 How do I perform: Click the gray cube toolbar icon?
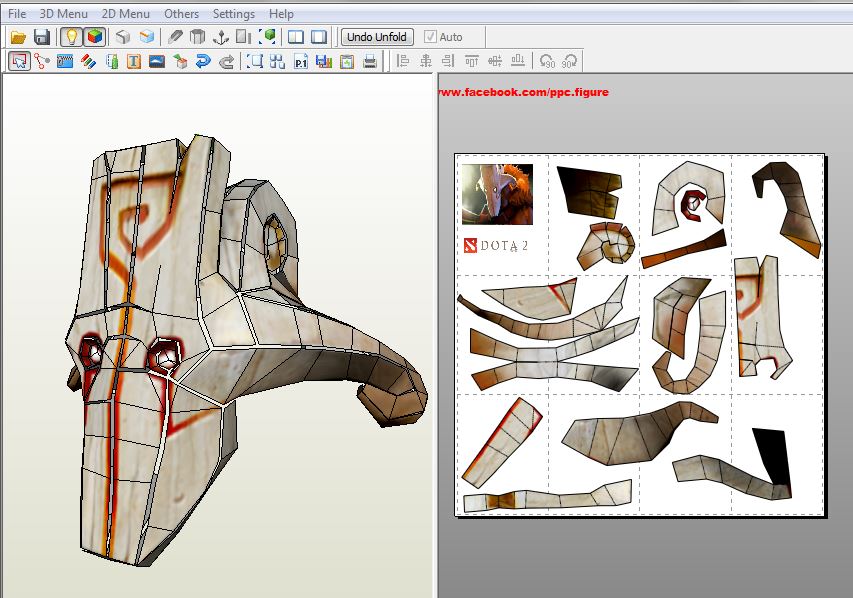pos(123,37)
